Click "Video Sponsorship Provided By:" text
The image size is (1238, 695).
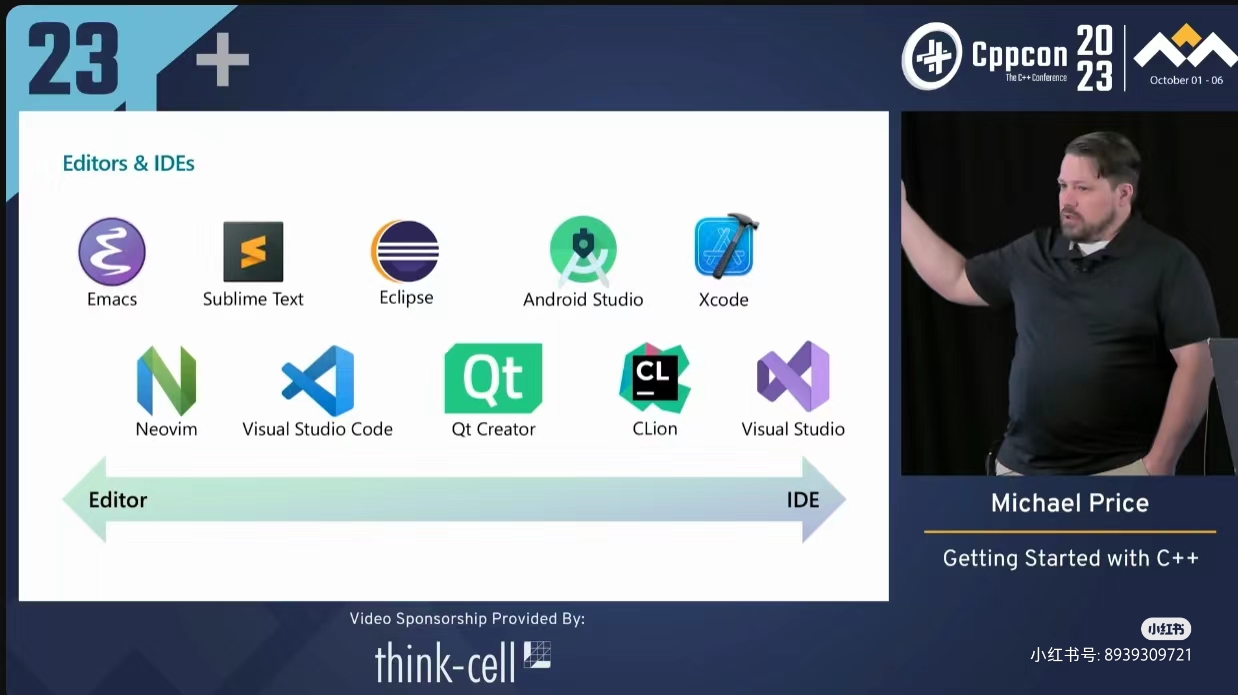coord(467,619)
